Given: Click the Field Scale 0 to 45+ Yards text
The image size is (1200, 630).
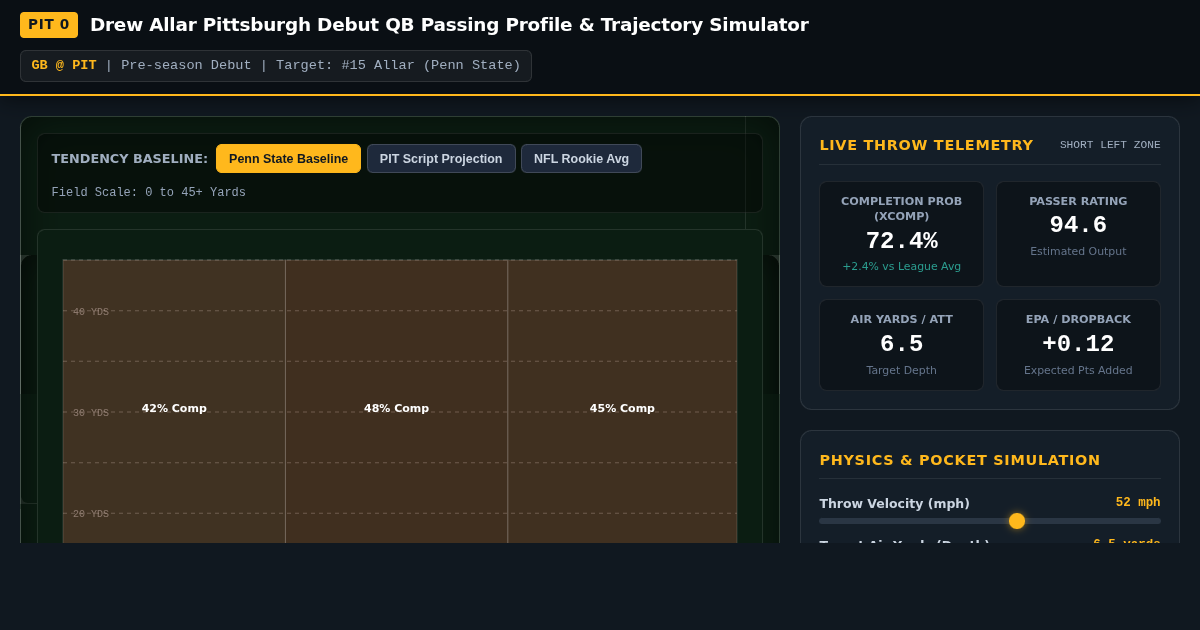Looking at the screenshot, I should [x=149, y=193].
